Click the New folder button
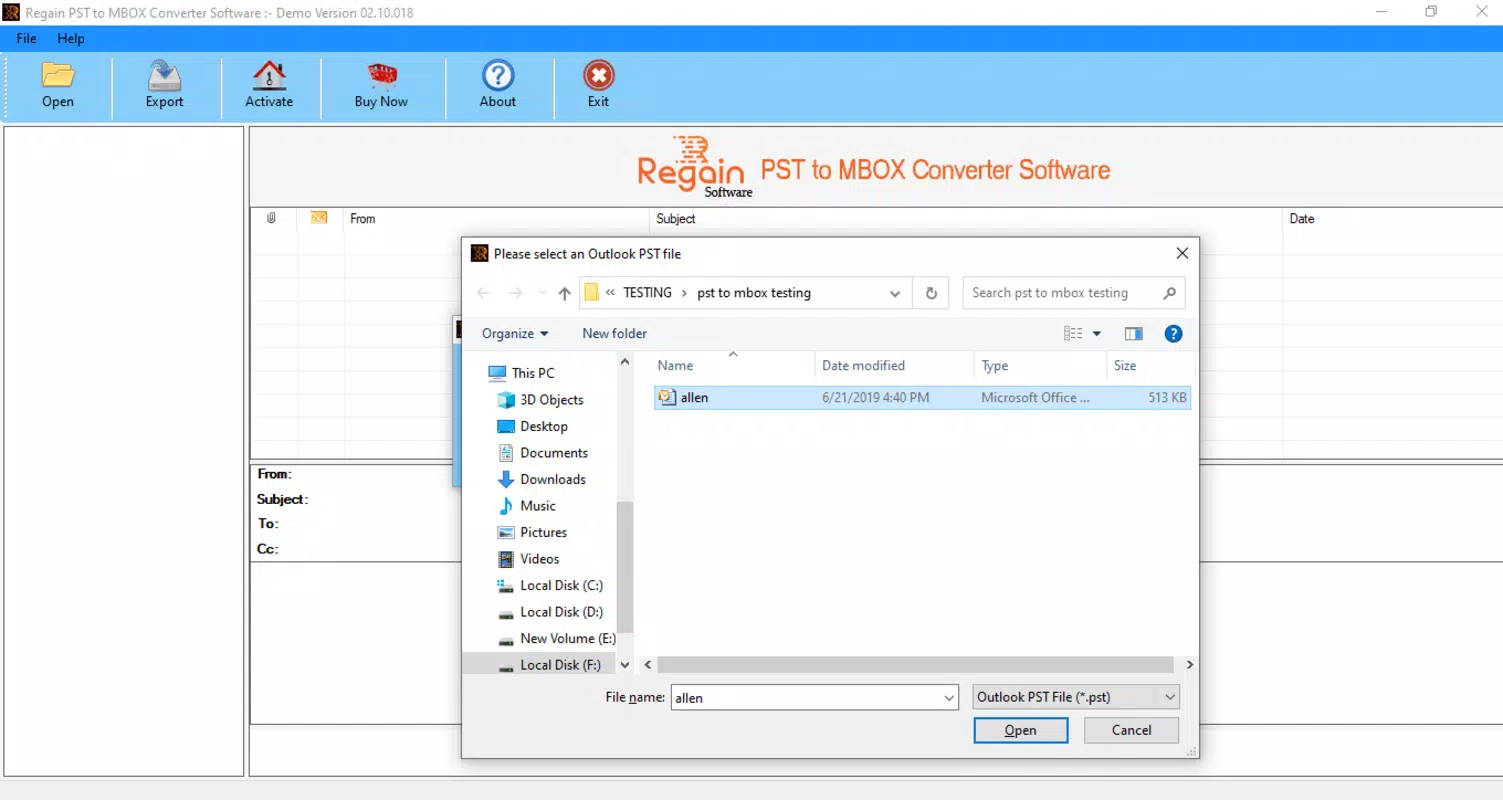The width and height of the screenshot is (1503, 800). click(x=615, y=334)
